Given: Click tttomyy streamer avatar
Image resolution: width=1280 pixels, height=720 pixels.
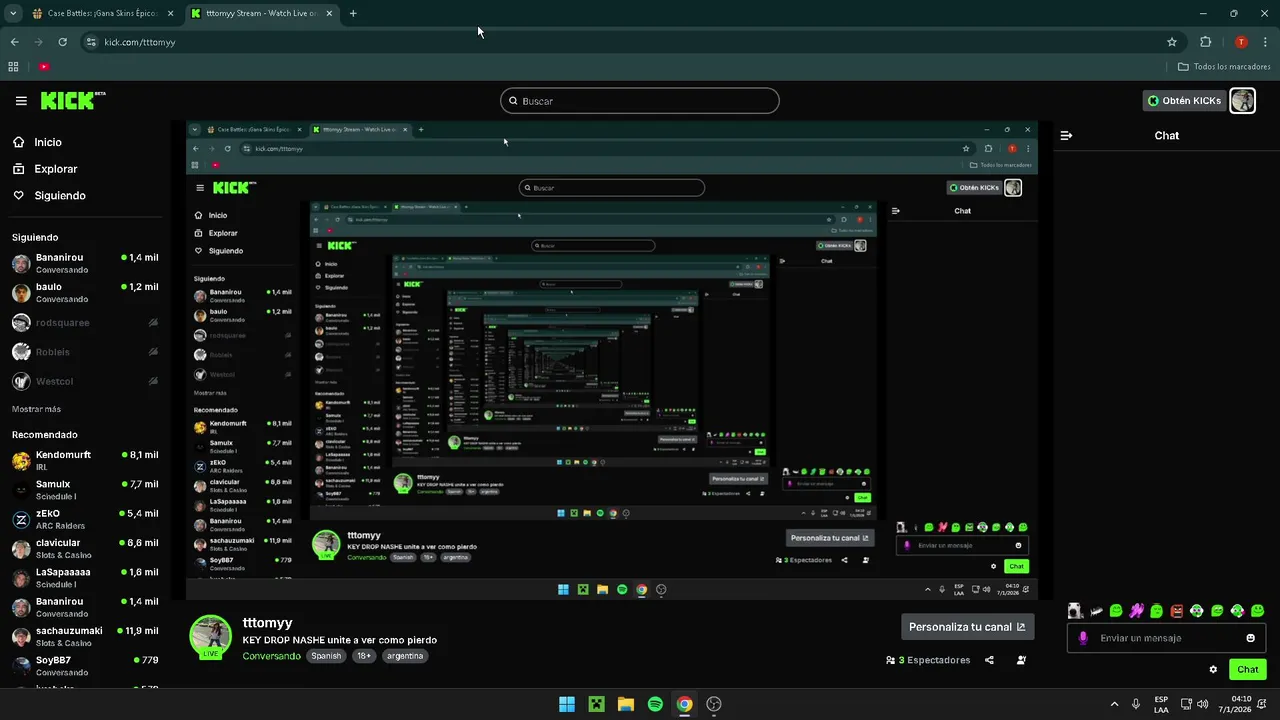Looking at the screenshot, I should [x=211, y=636].
